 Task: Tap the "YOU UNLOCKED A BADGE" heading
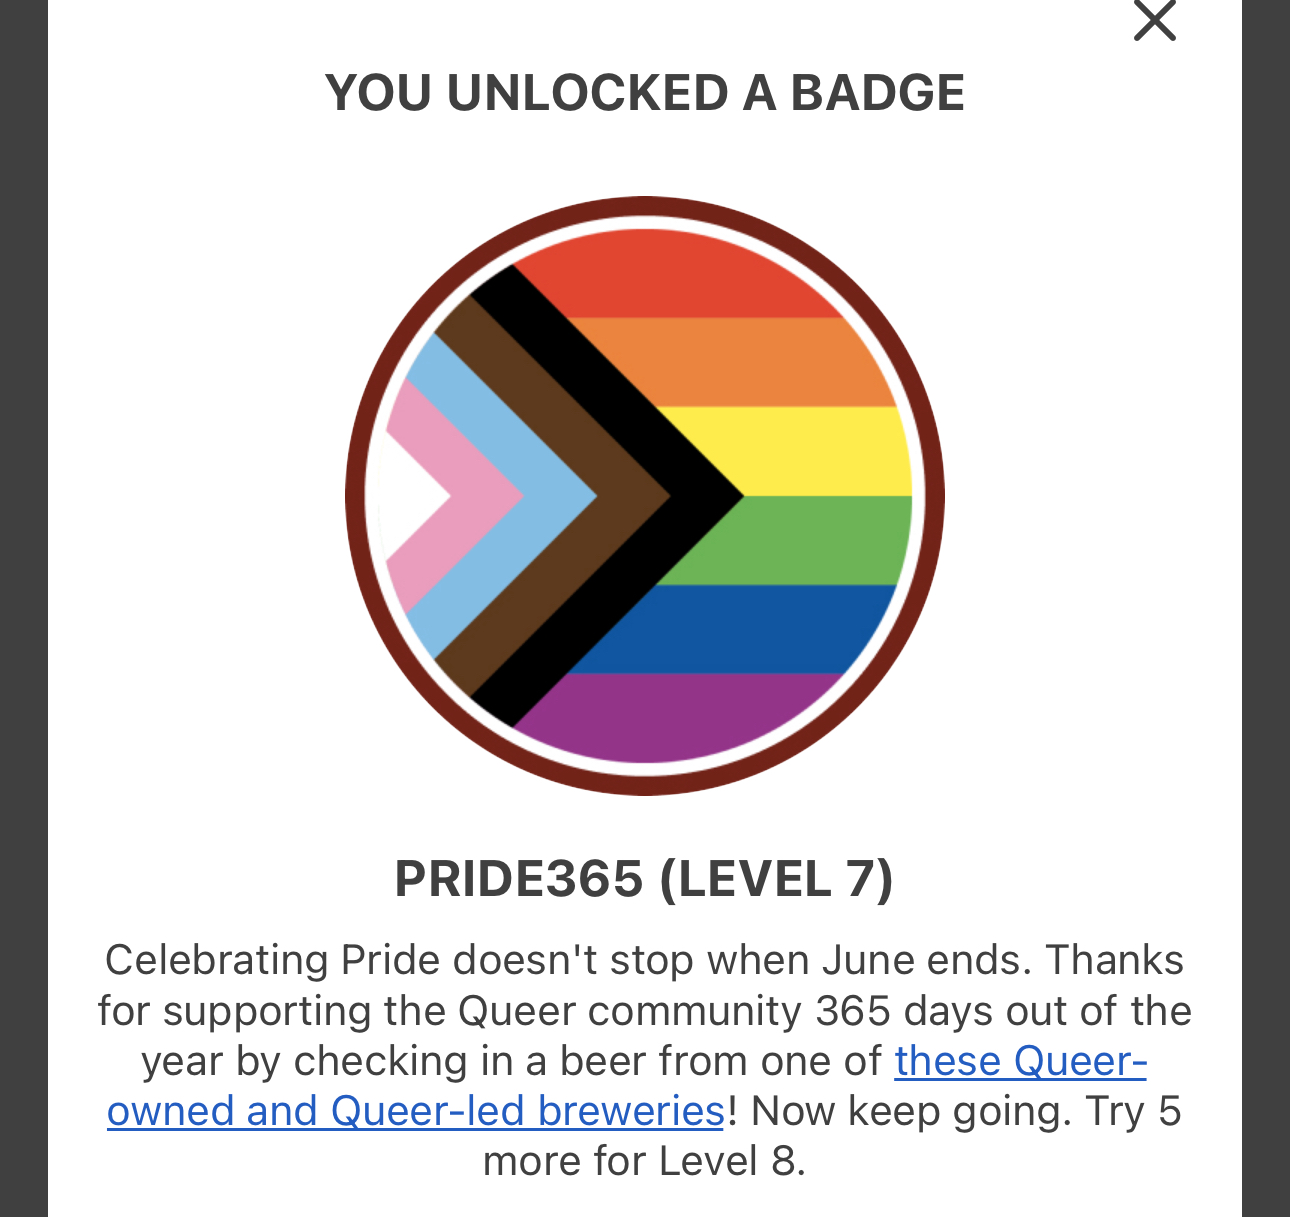(x=645, y=93)
